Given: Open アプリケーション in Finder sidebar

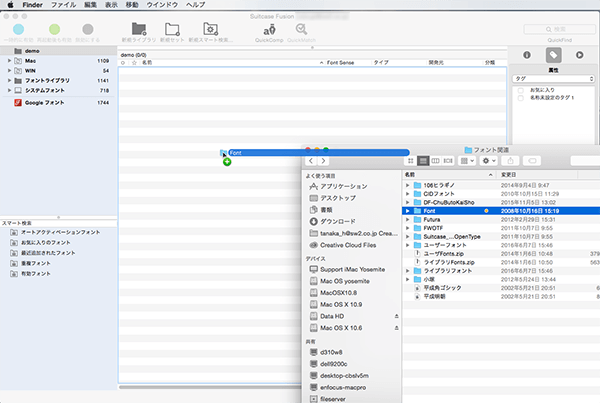Looking at the screenshot, I should pos(344,186).
